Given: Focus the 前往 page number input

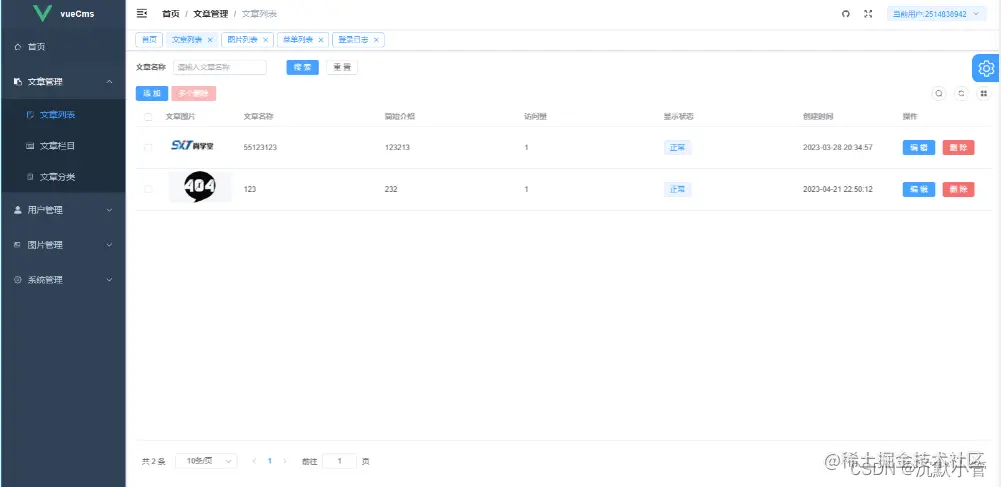Looking at the screenshot, I should [x=339, y=461].
